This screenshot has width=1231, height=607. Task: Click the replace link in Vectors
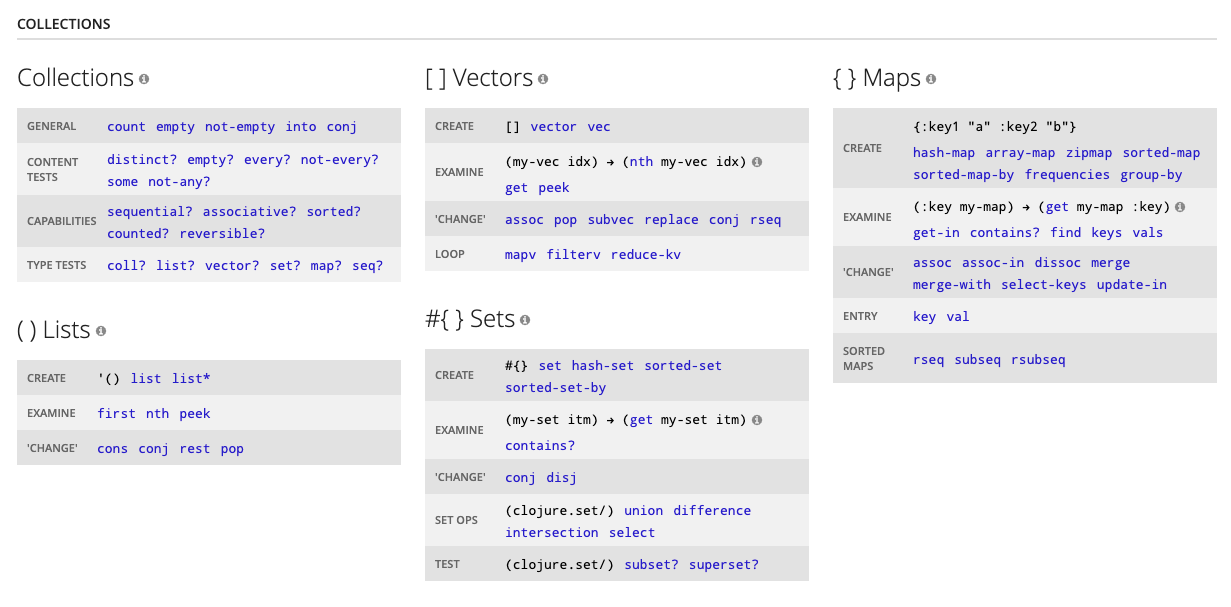point(672,220)
